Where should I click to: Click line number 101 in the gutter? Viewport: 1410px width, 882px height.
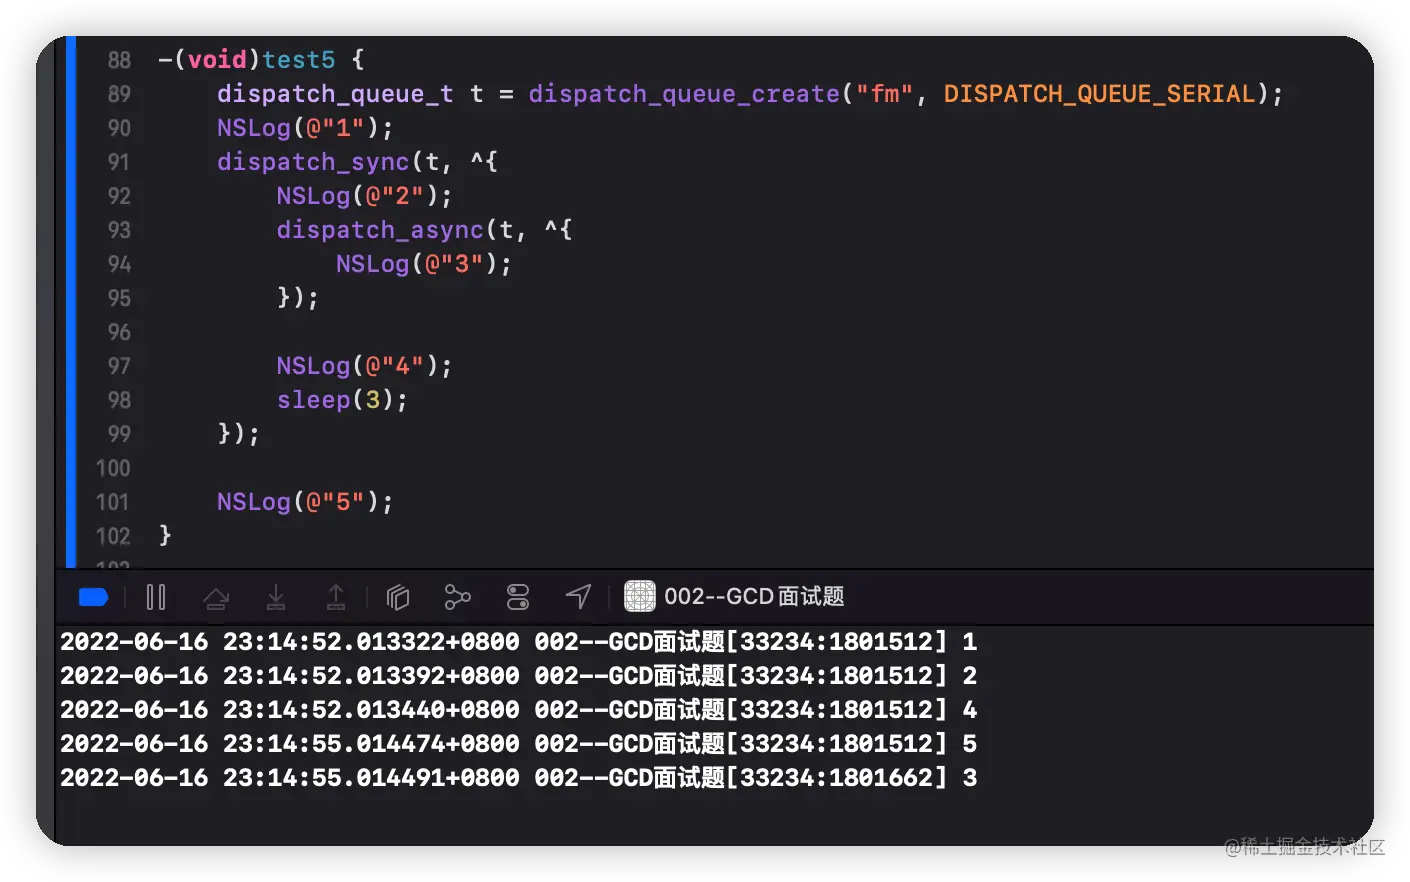point(113,502)
